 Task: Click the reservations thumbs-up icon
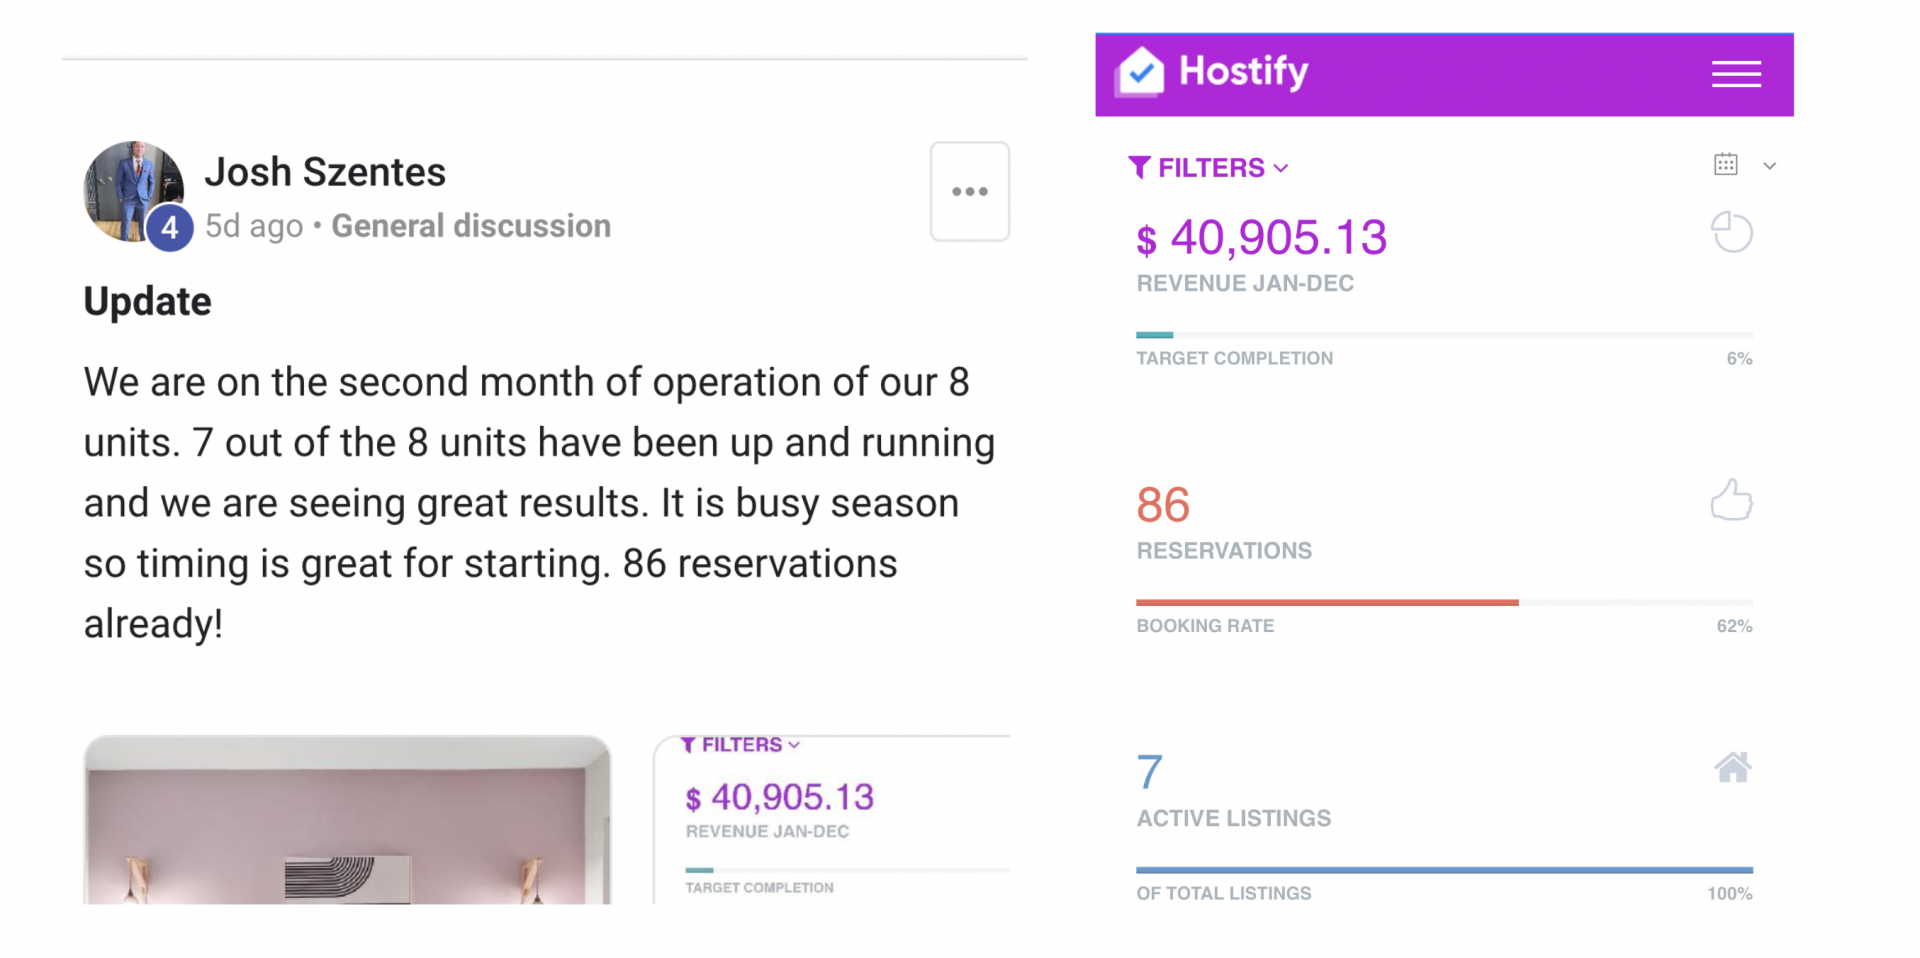(1731, 500)
